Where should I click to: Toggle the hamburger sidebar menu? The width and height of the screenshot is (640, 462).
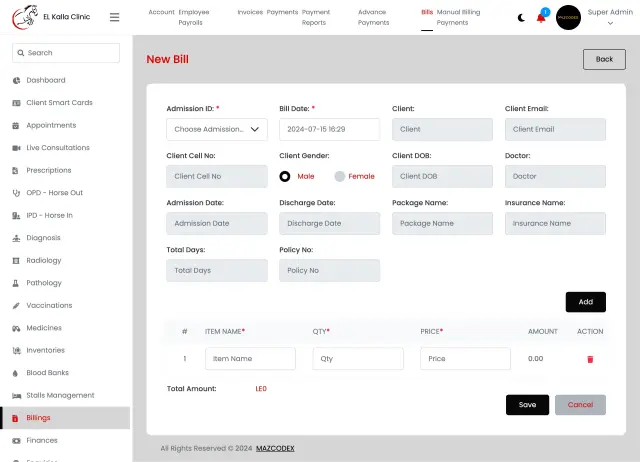pyautogui.click(x=114, y=17)
